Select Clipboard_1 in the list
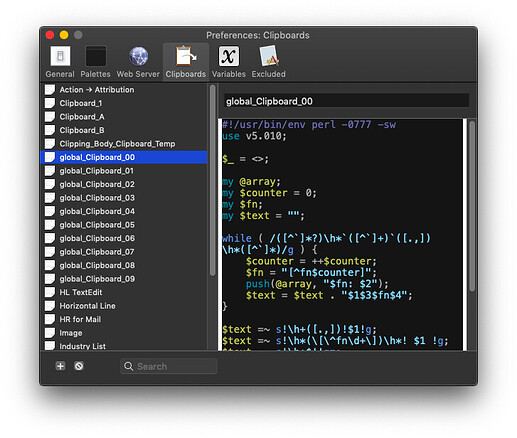Image resolution: width=517 pixels, height=438 pixels. (124, 103)
